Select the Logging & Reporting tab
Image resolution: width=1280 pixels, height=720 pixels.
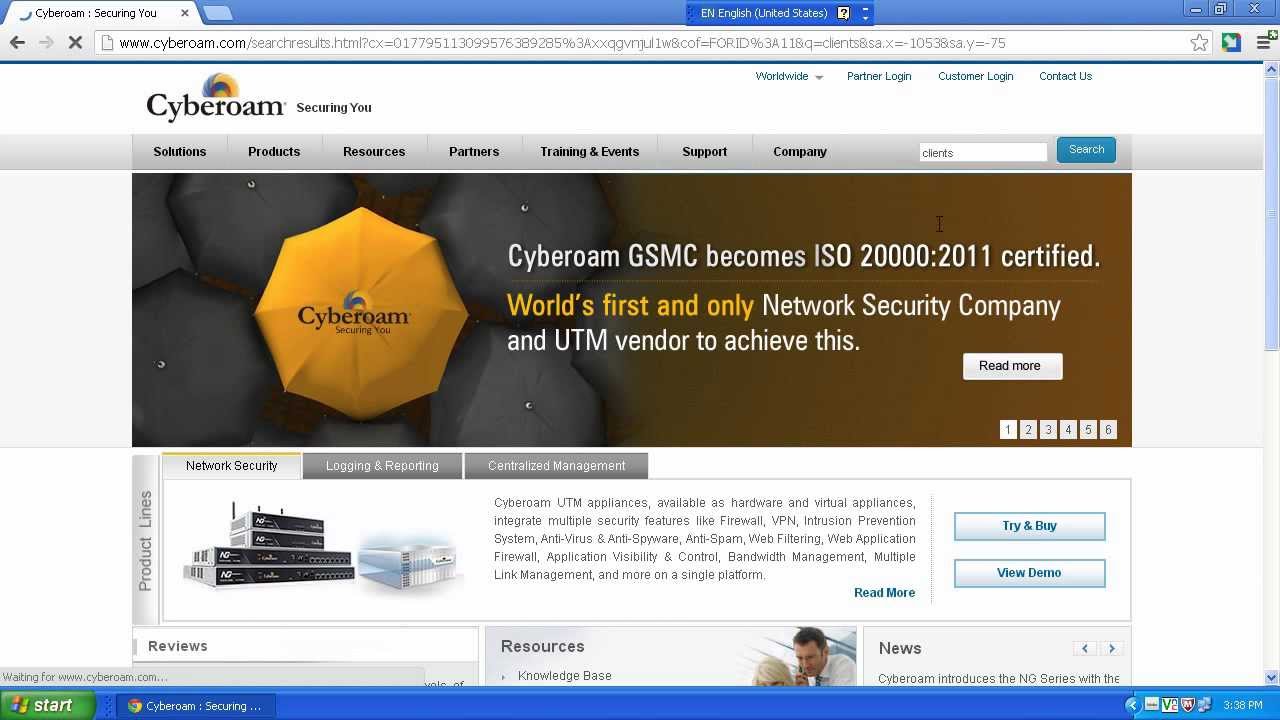coord(382,466)
